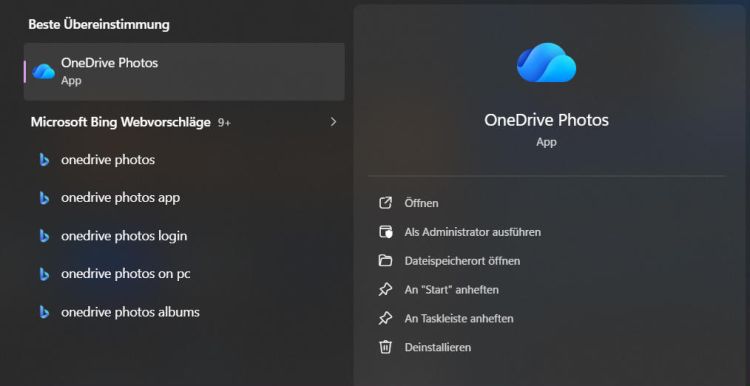Click the folder icon for Dateispeicherort öffnen

click(385, 261)
